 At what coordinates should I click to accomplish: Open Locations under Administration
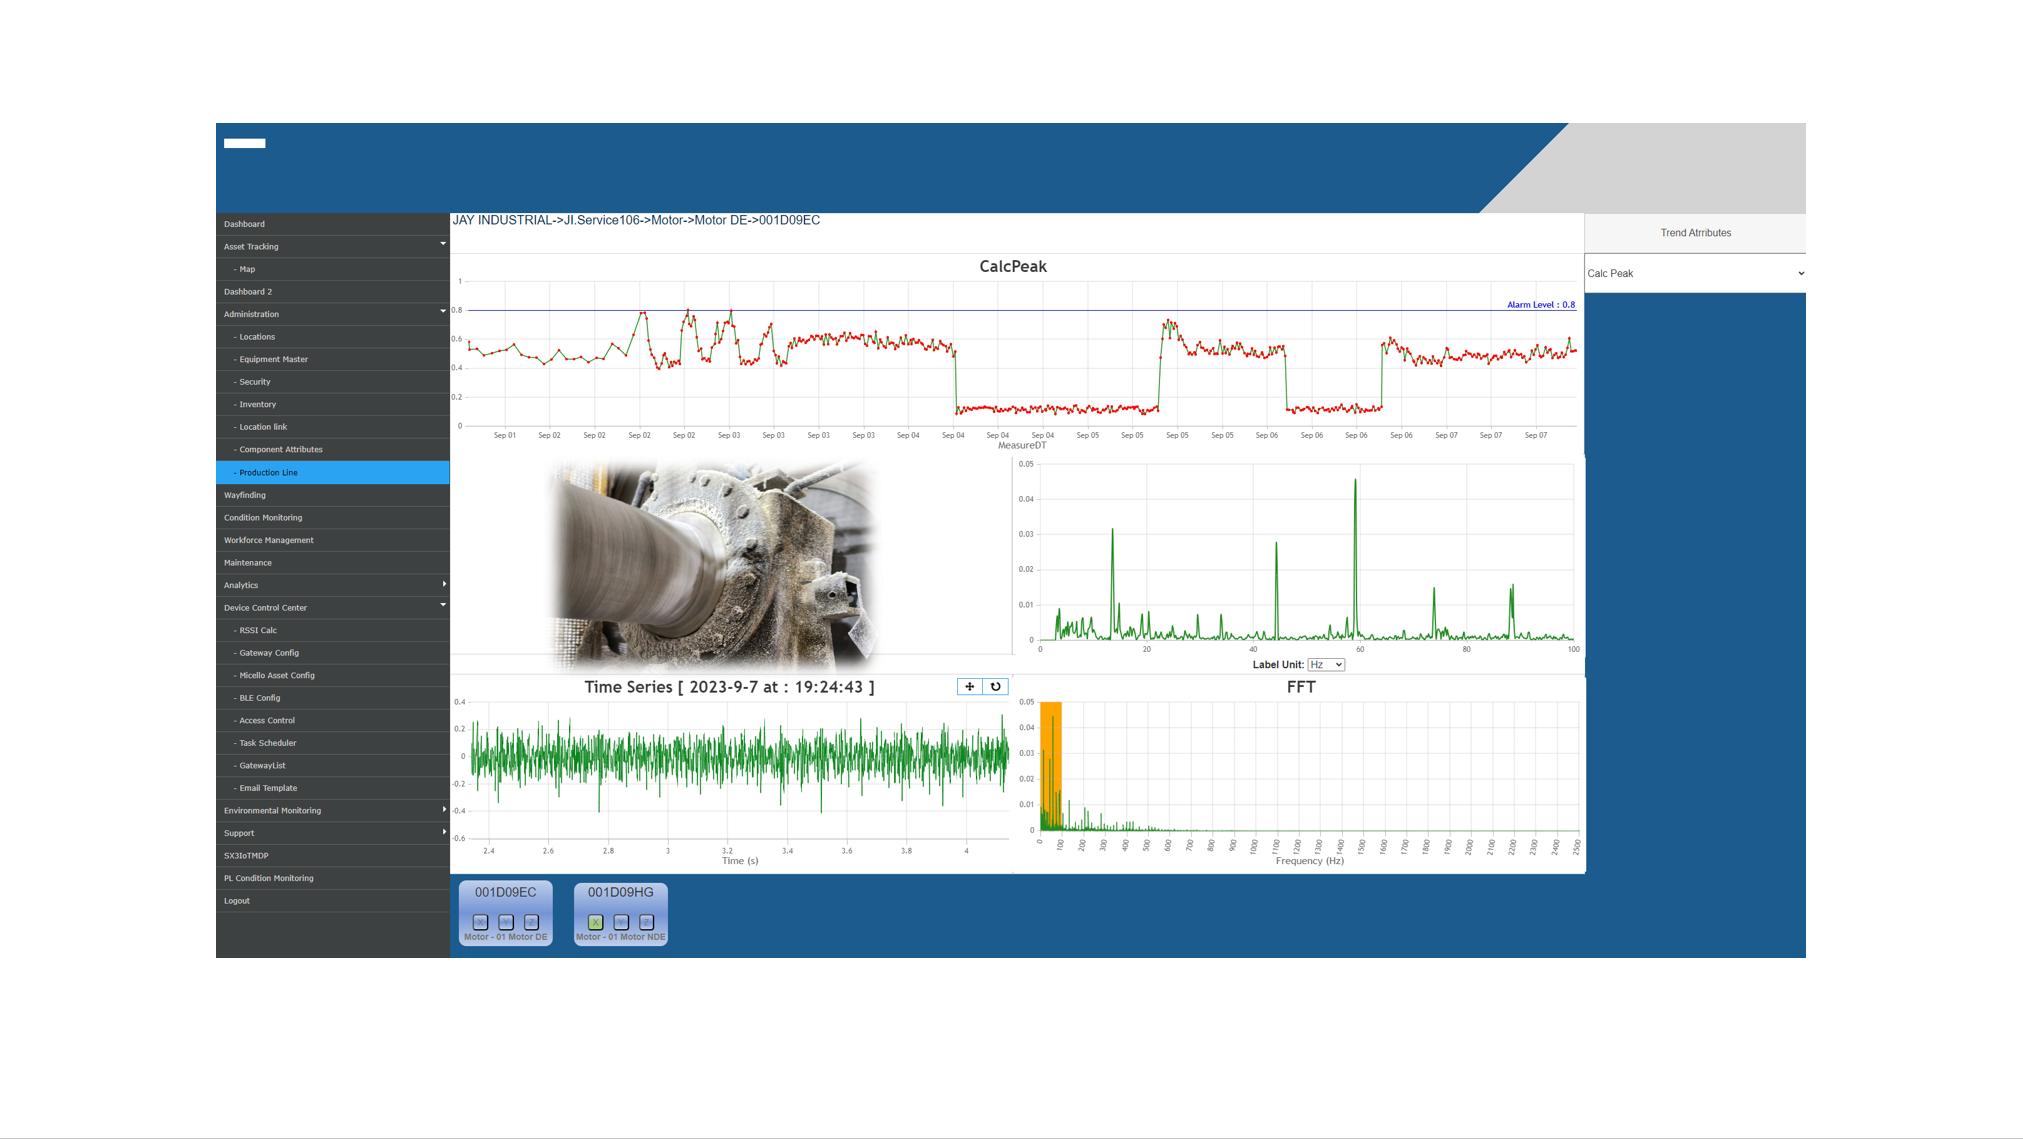coord(333,337)
